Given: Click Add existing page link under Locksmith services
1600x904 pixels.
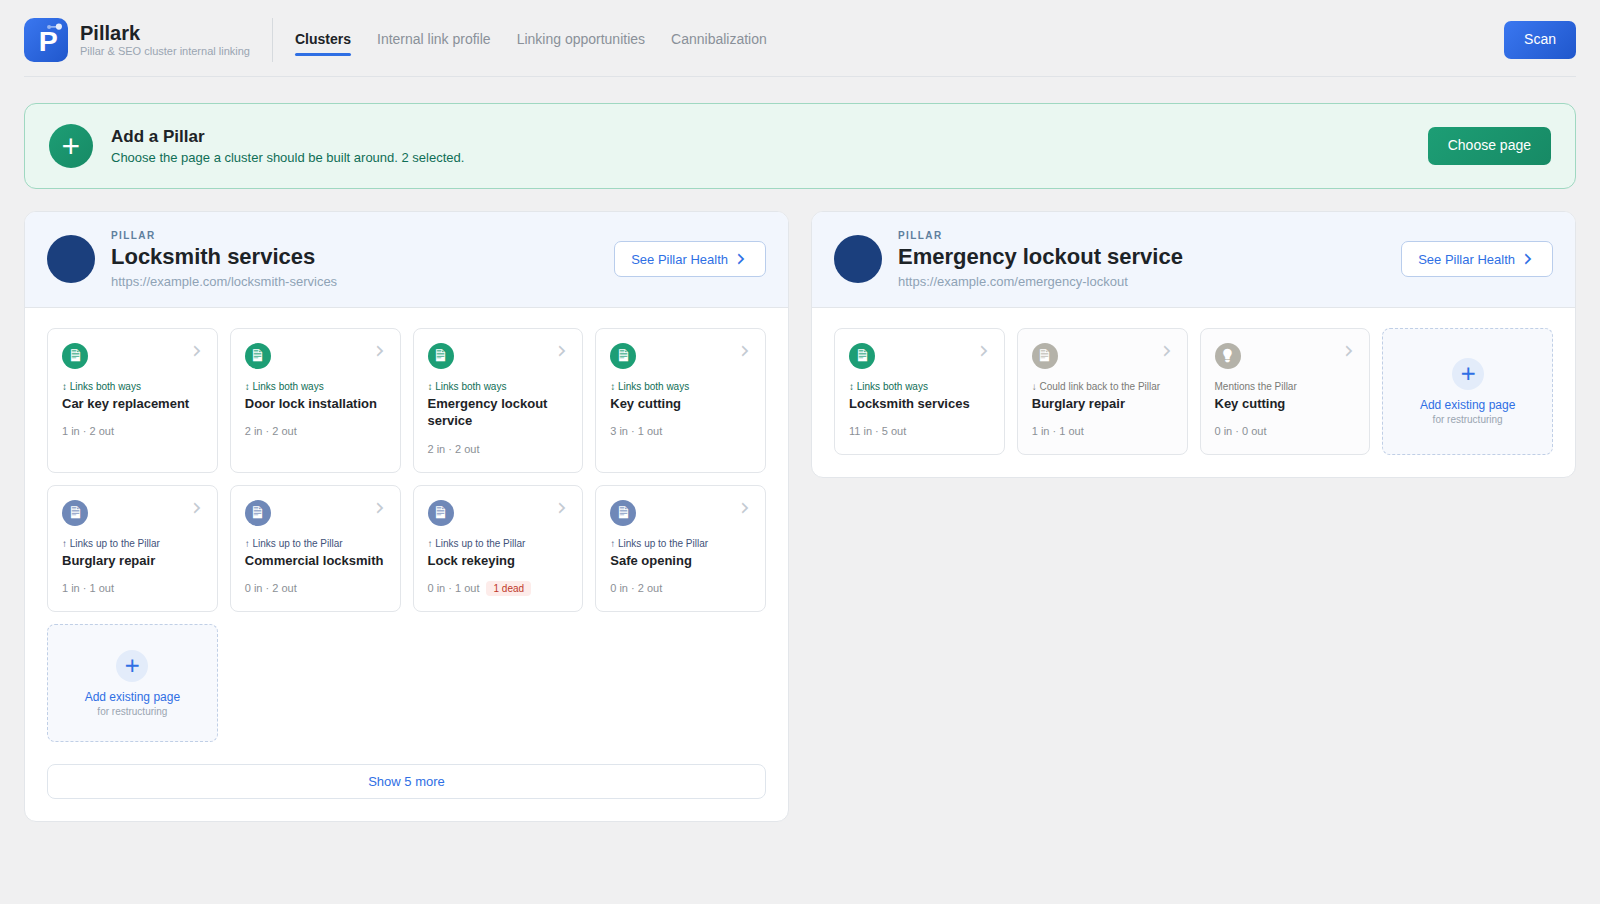Looking at the screenshot, I should [132, 697].
